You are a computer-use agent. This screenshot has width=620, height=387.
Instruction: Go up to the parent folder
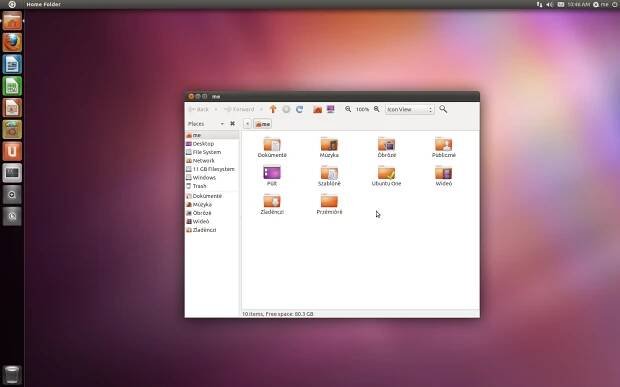[273, 109]
